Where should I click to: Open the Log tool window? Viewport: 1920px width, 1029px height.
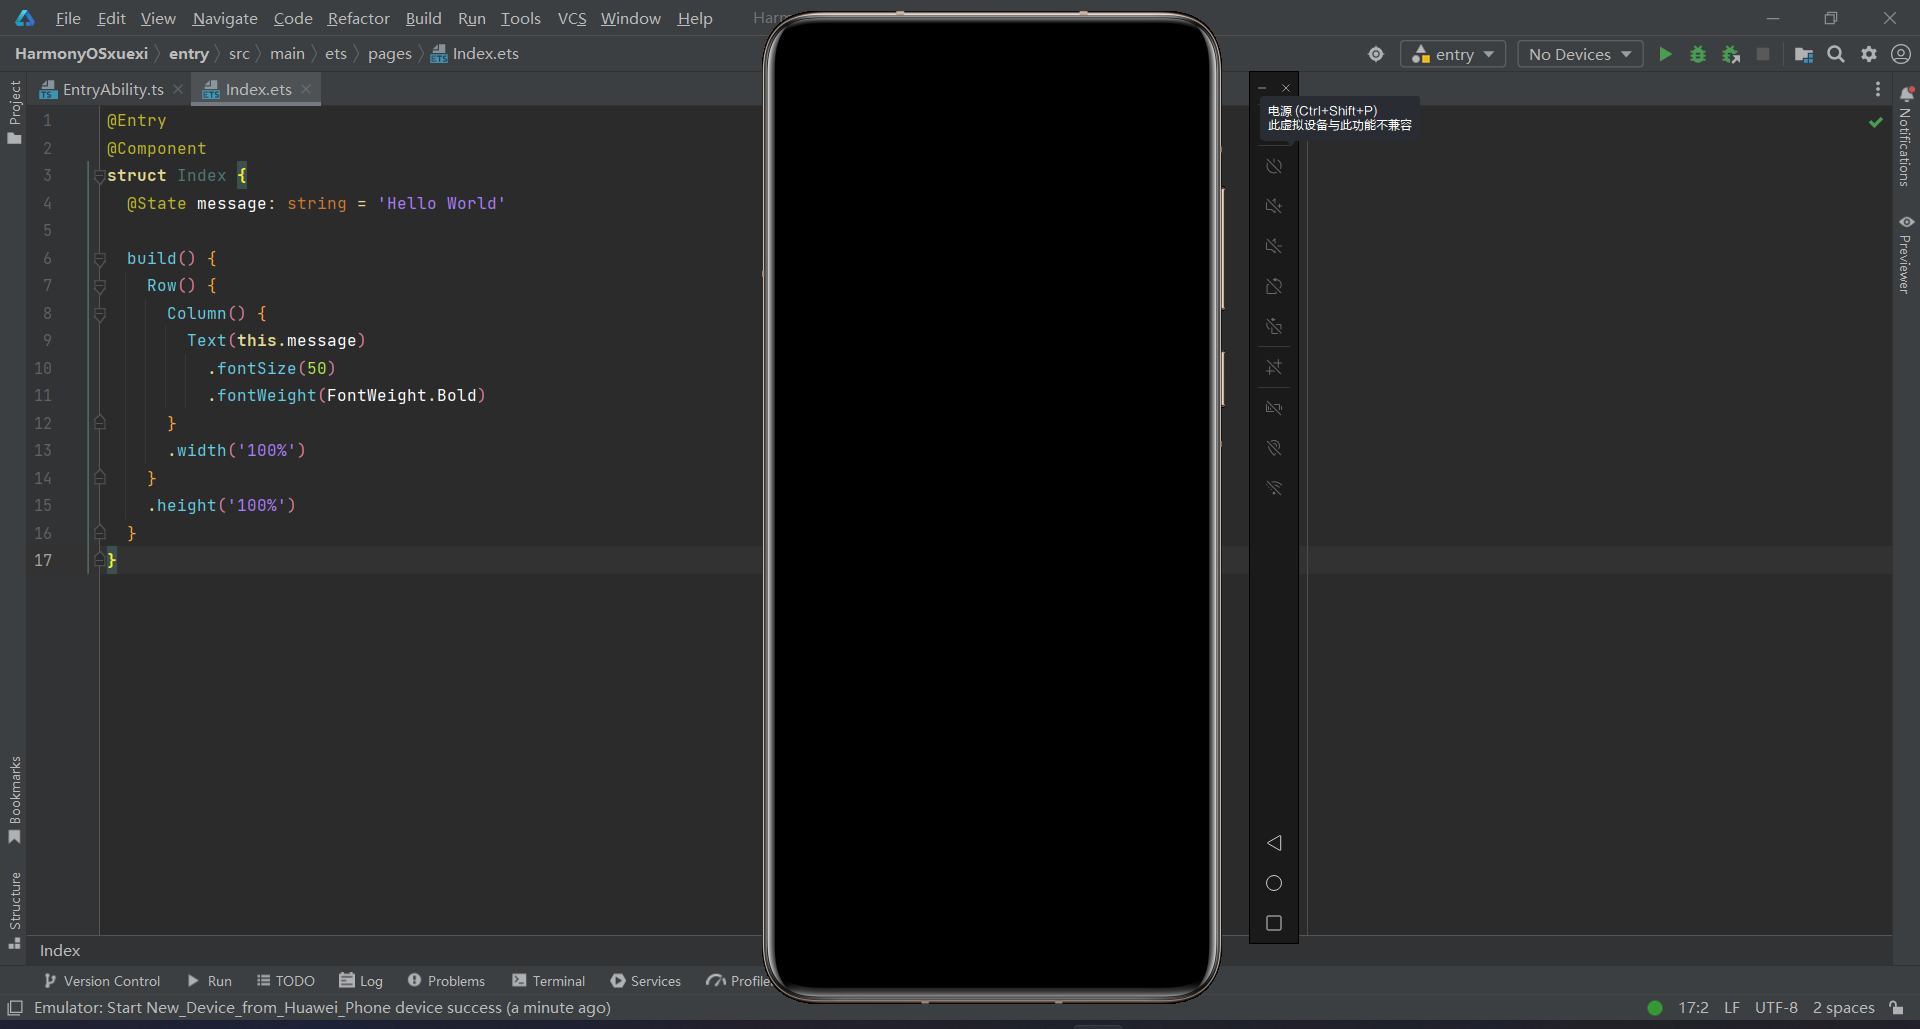[361, 981]
